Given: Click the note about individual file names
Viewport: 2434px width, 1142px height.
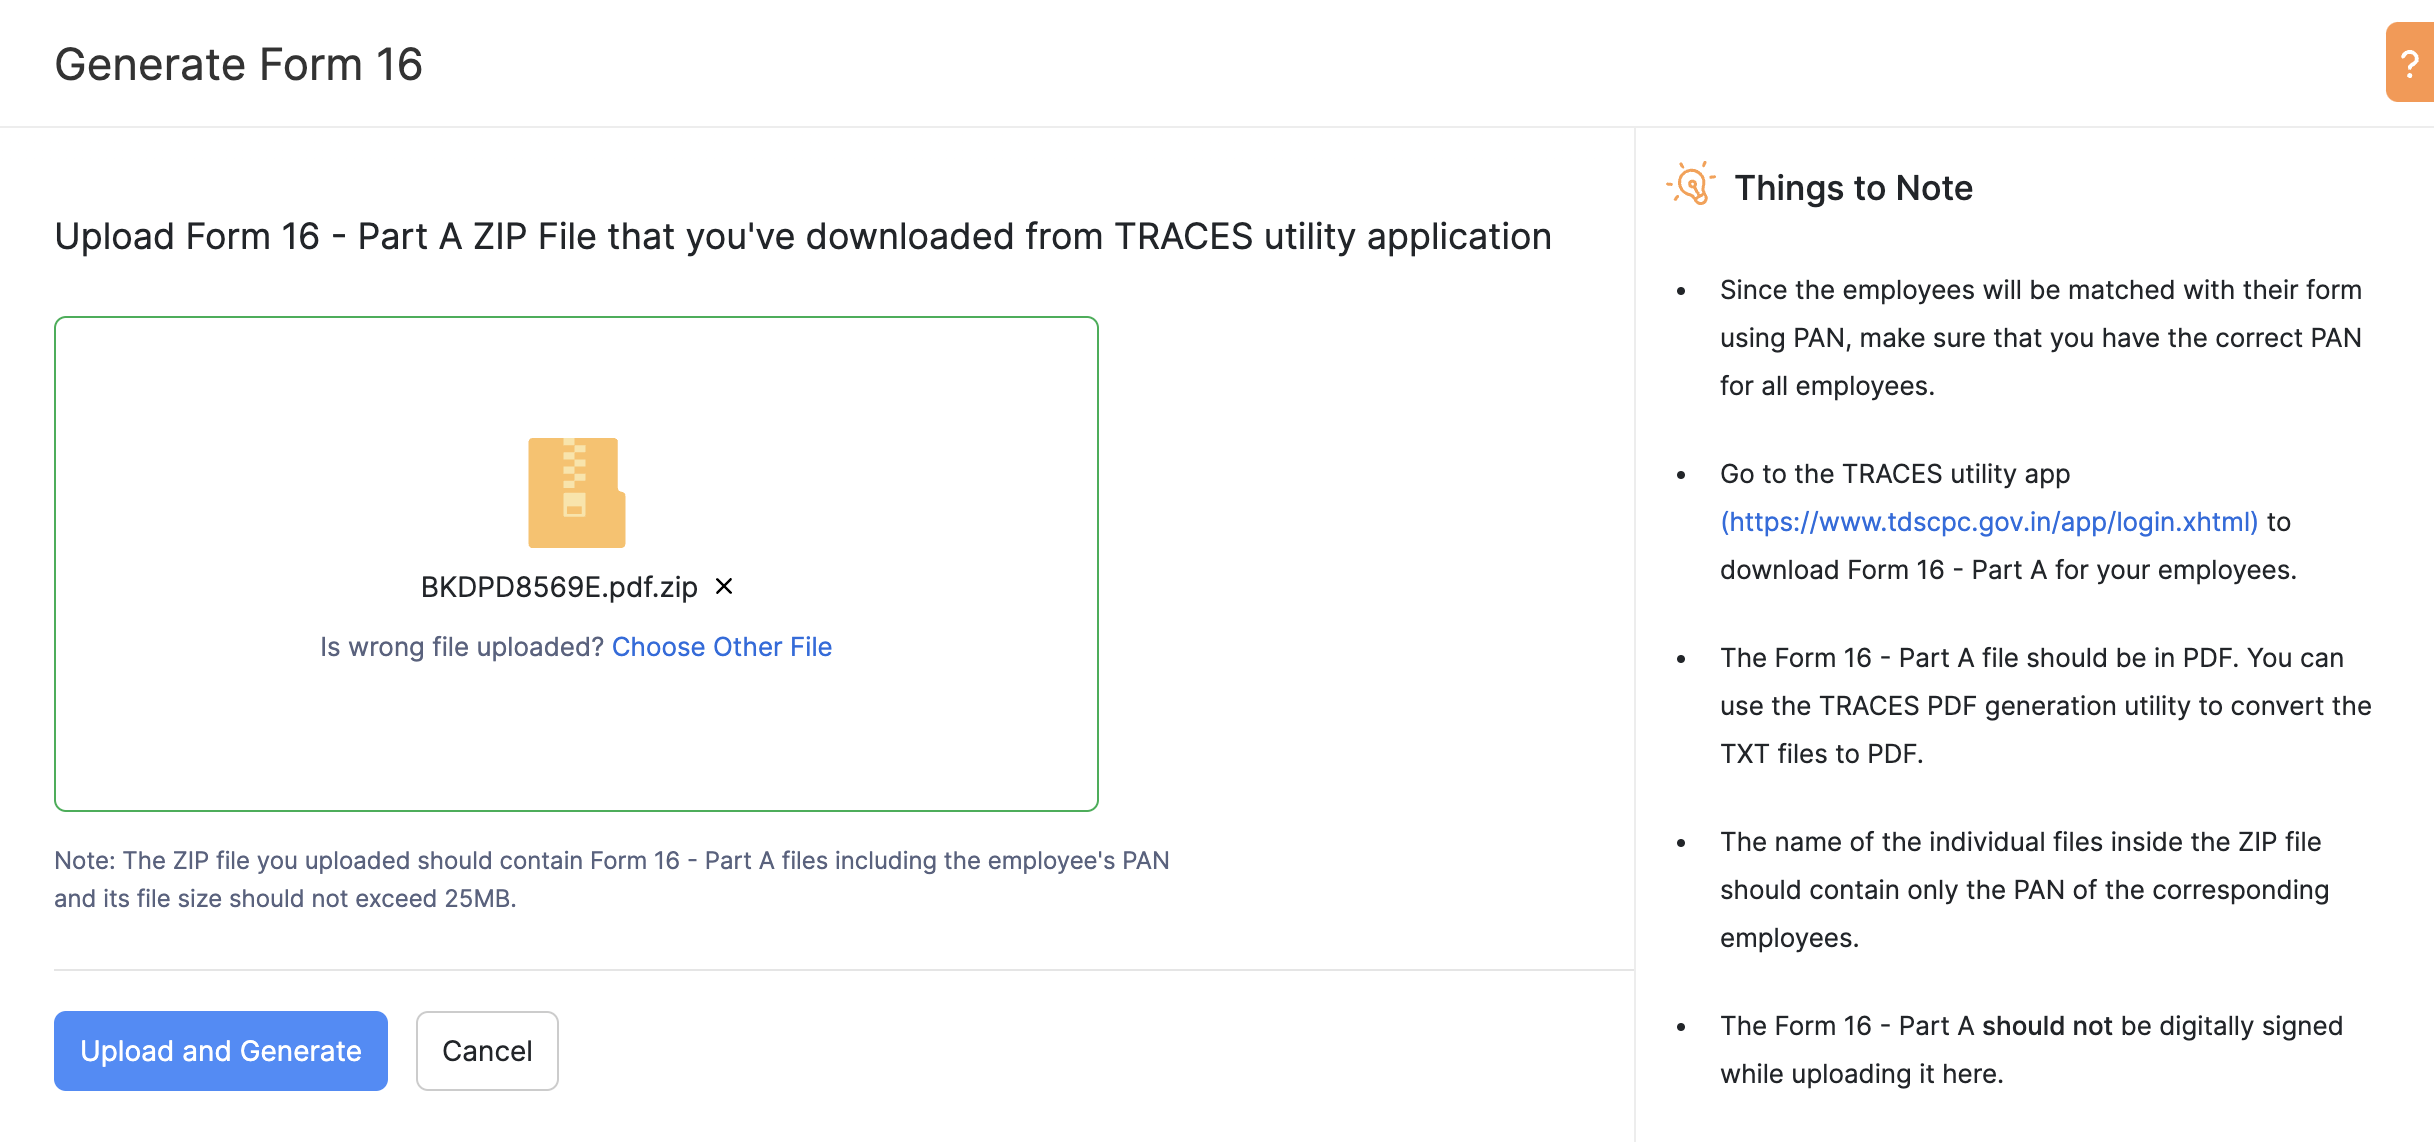Looking at the screenshot, I should coord(2024,890).
